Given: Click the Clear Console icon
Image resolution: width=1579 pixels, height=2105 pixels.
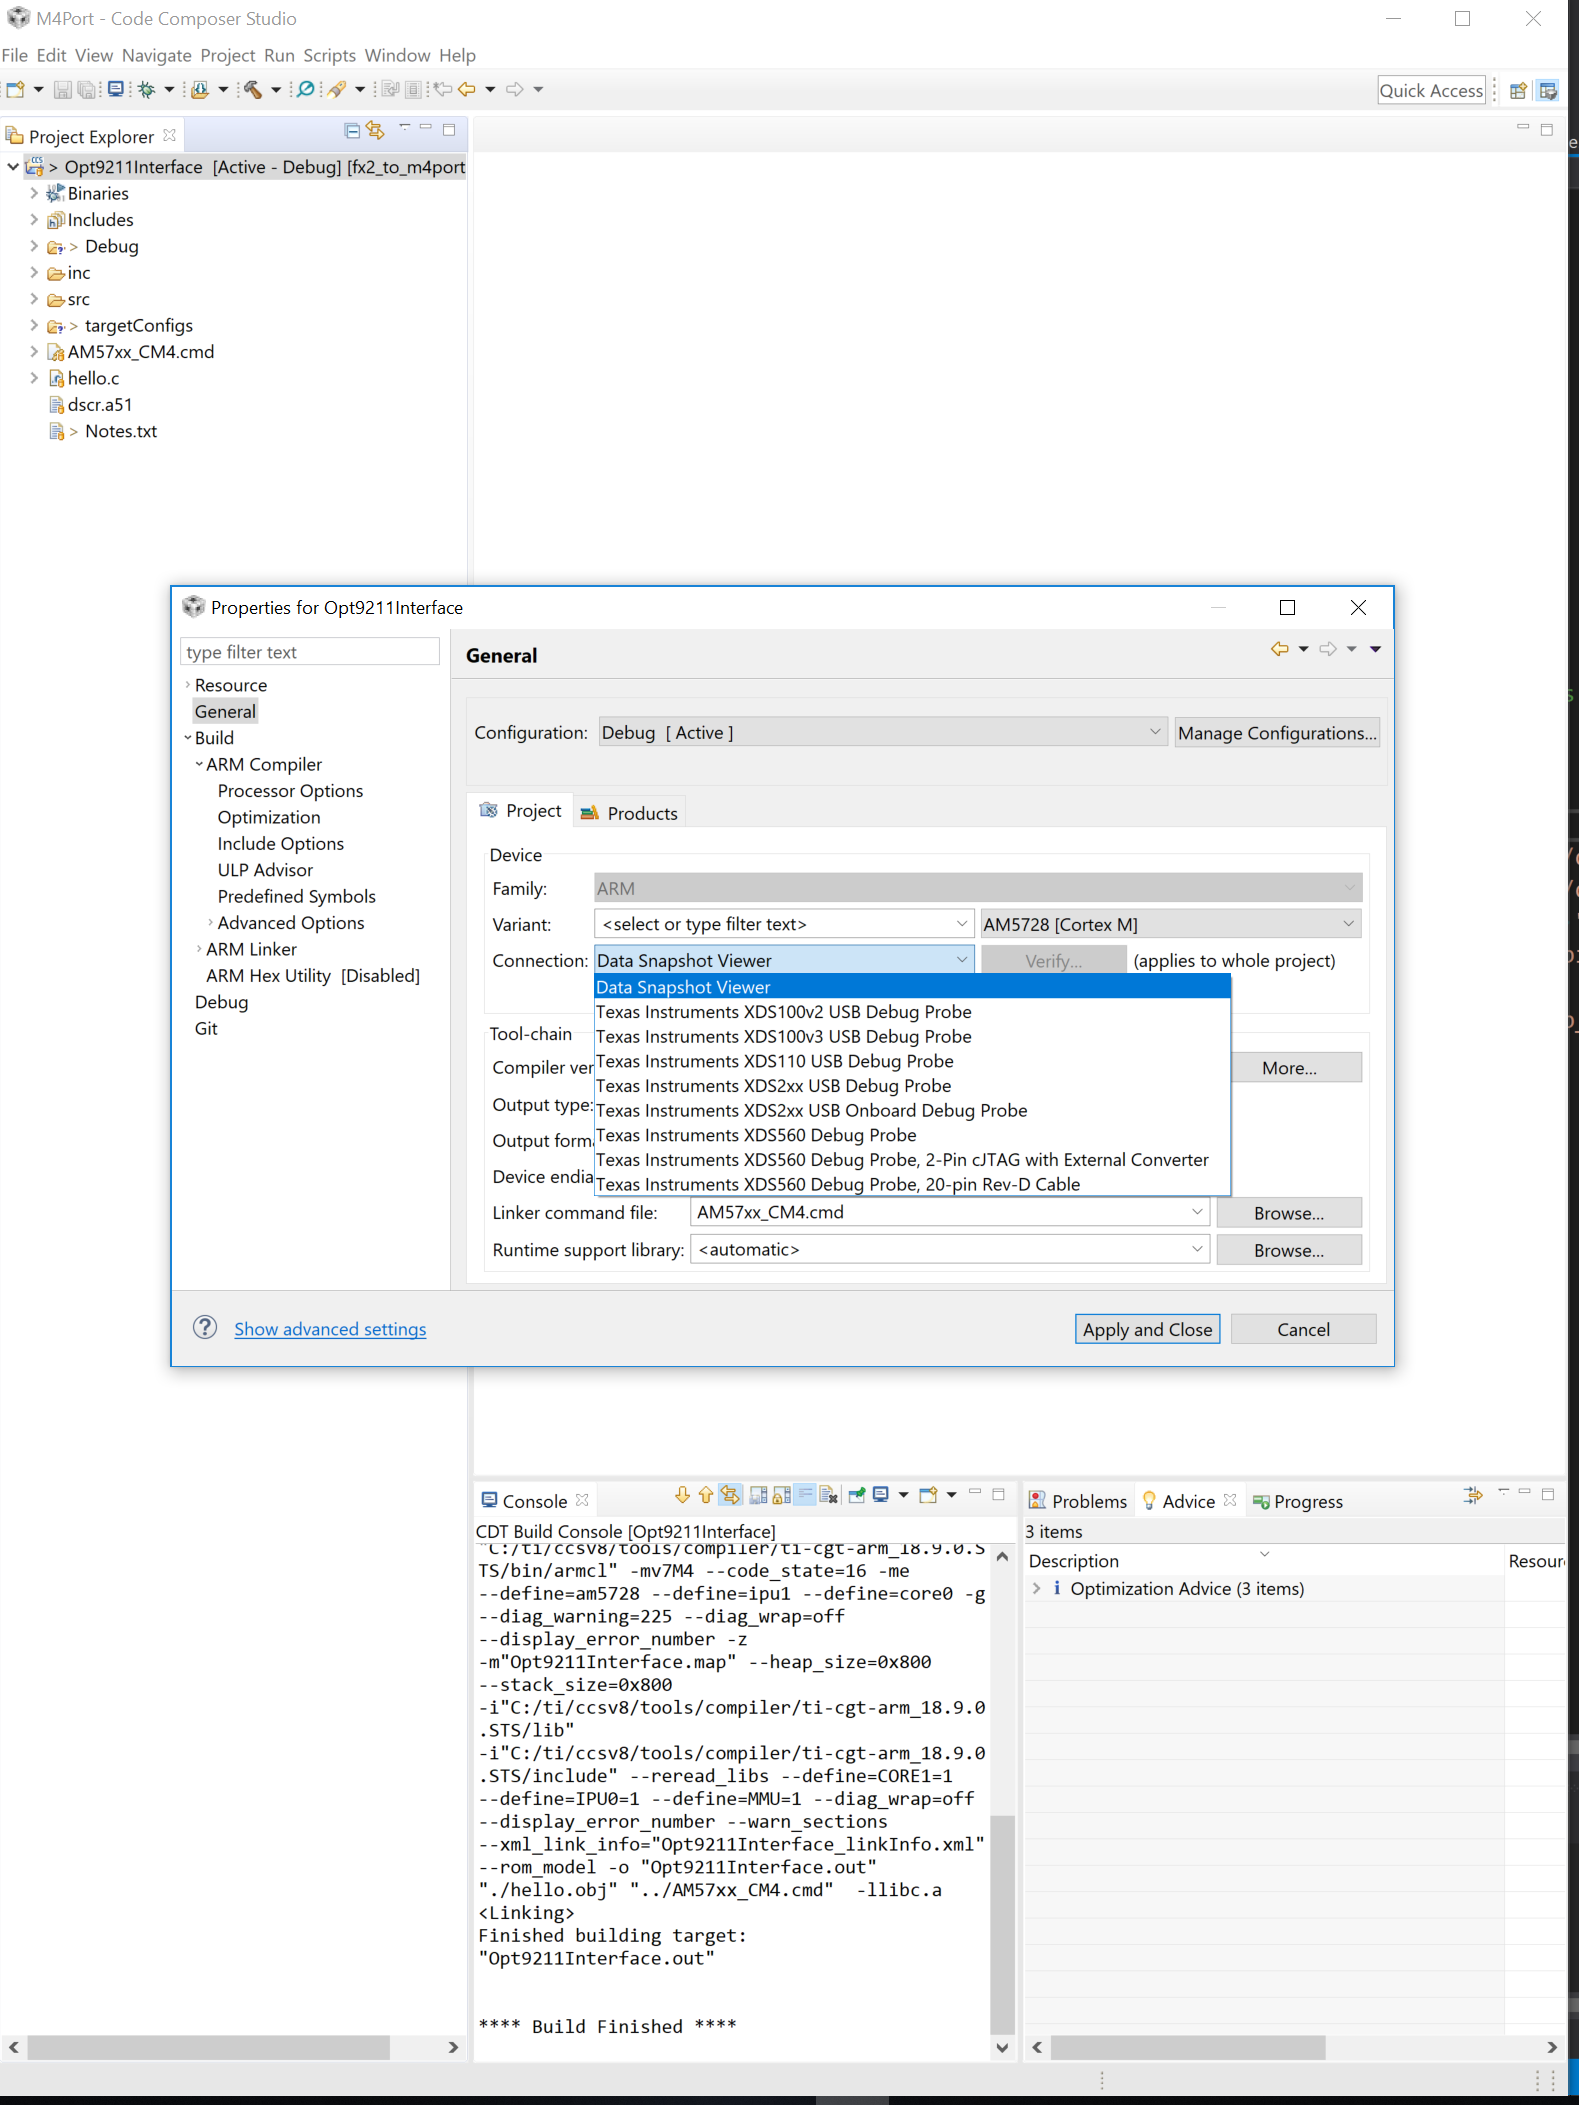Looking at the screenshot, I should pos(829,1495).
